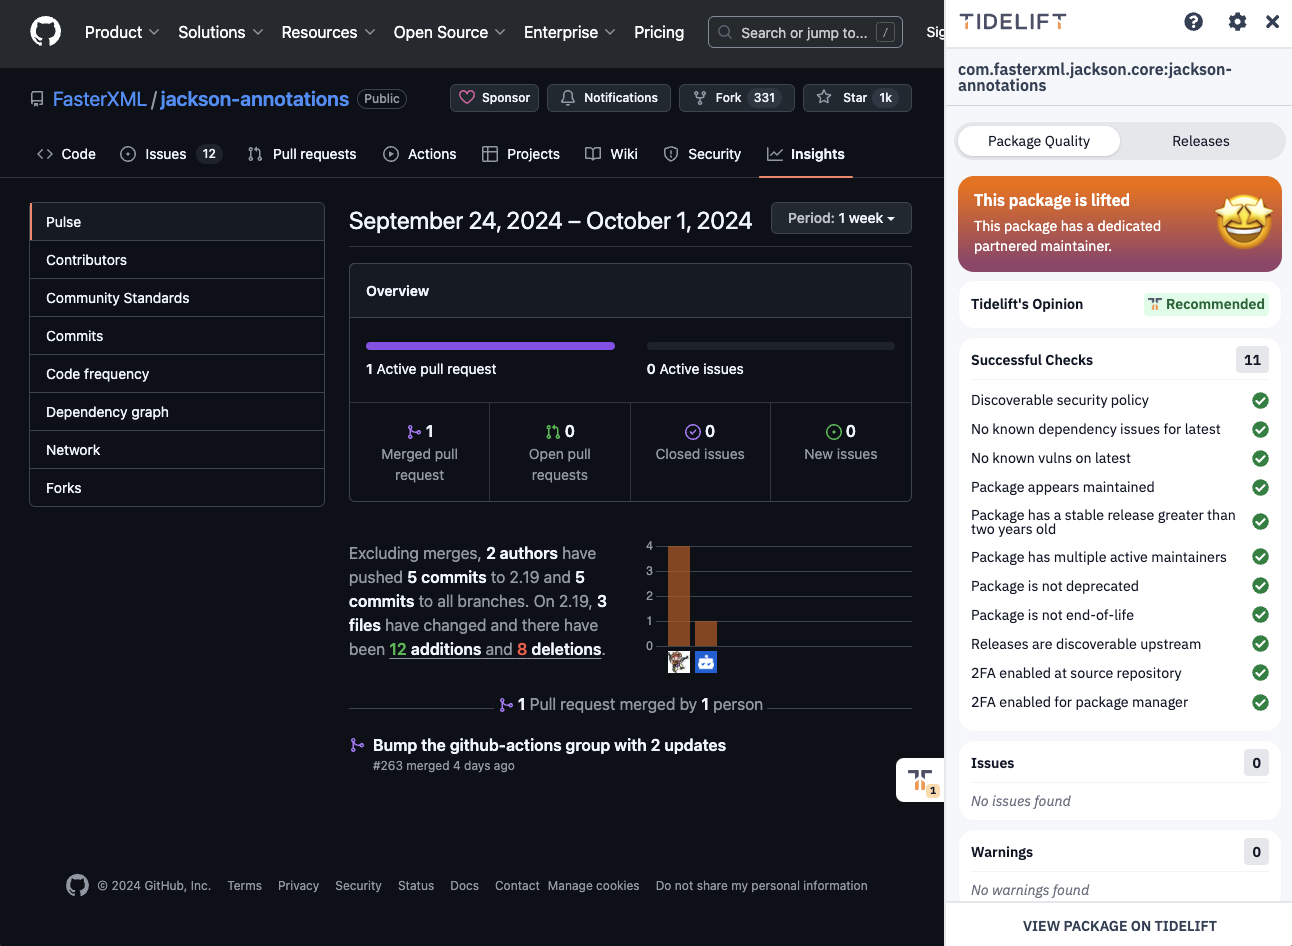Click the 0 Closed issues stat
Image resolution: width=1292 pixels, height=946 pixels.
click(x=700, y=452)
